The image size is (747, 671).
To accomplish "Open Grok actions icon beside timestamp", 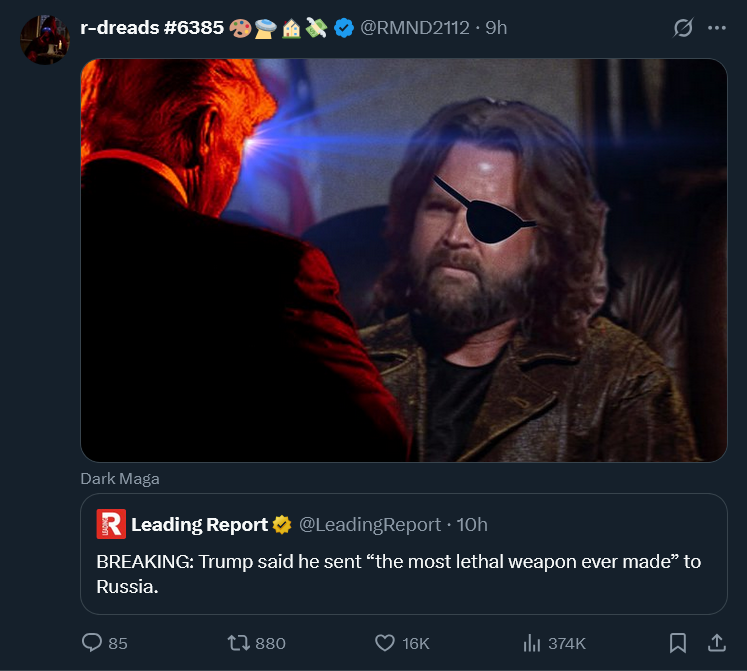I will coord(683,28).
